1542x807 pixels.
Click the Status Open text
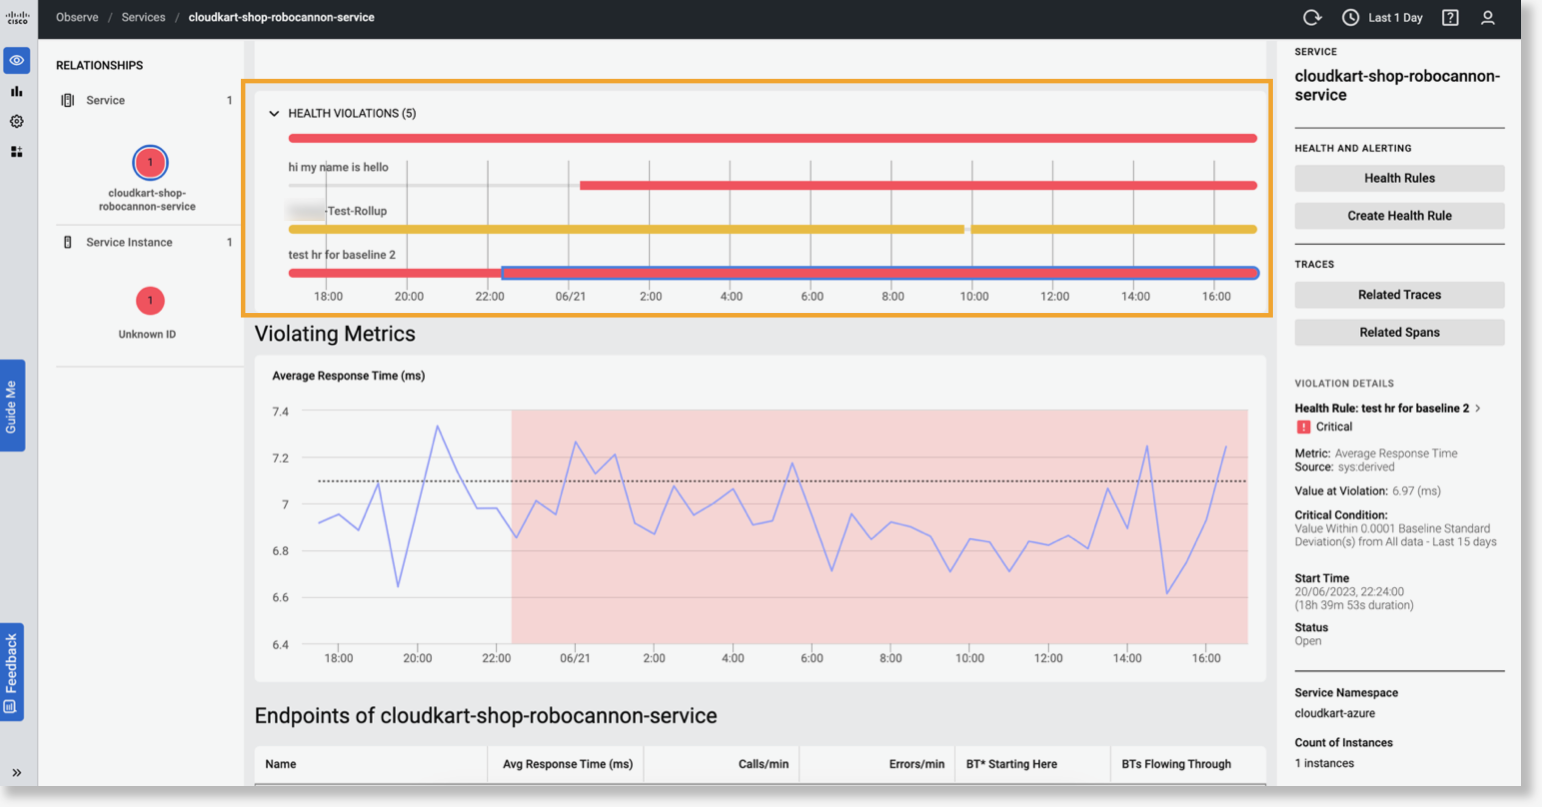[x=1308, y=641]
